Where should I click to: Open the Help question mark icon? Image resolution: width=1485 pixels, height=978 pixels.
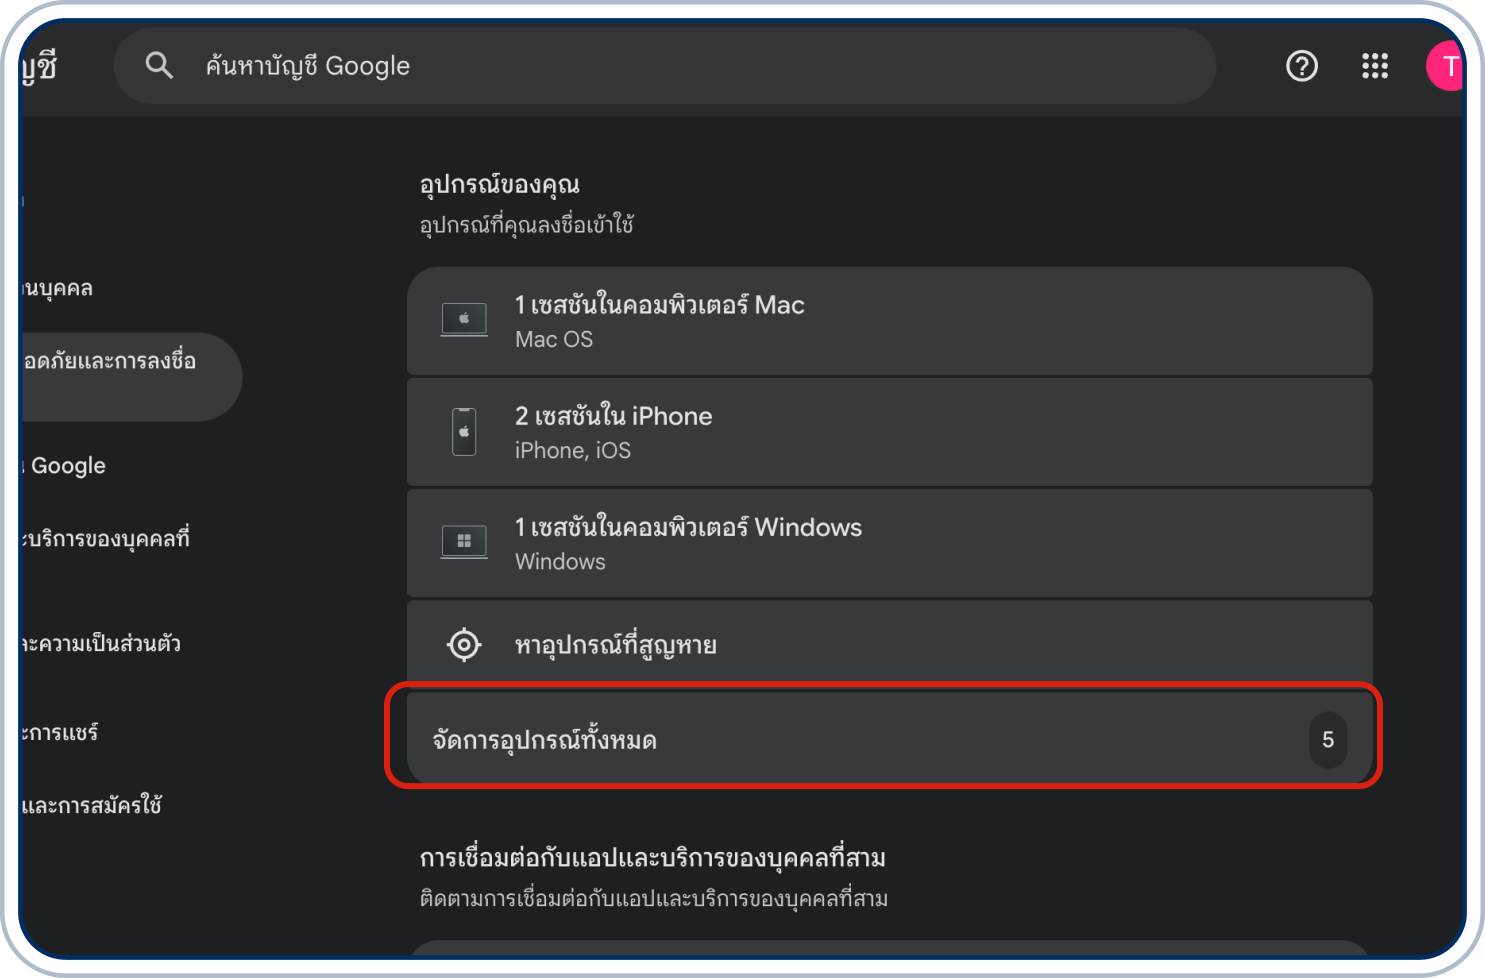coord(1301,66)
